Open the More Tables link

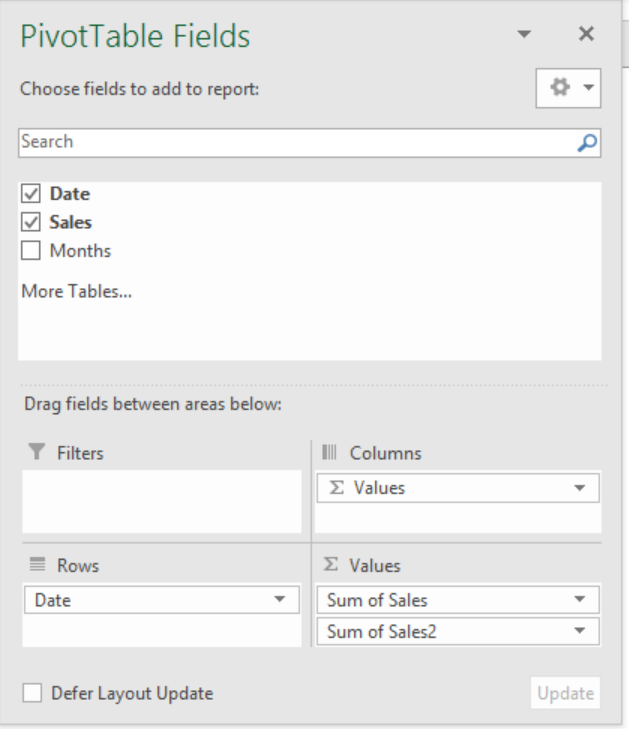click(77, 291)
